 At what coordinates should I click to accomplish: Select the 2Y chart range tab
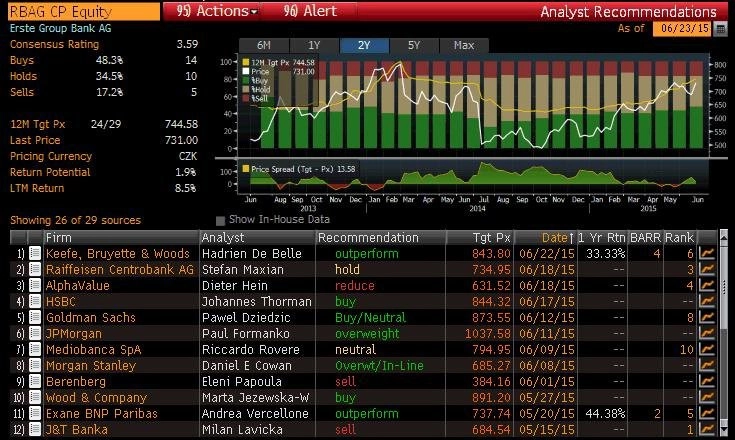point(364,45)
